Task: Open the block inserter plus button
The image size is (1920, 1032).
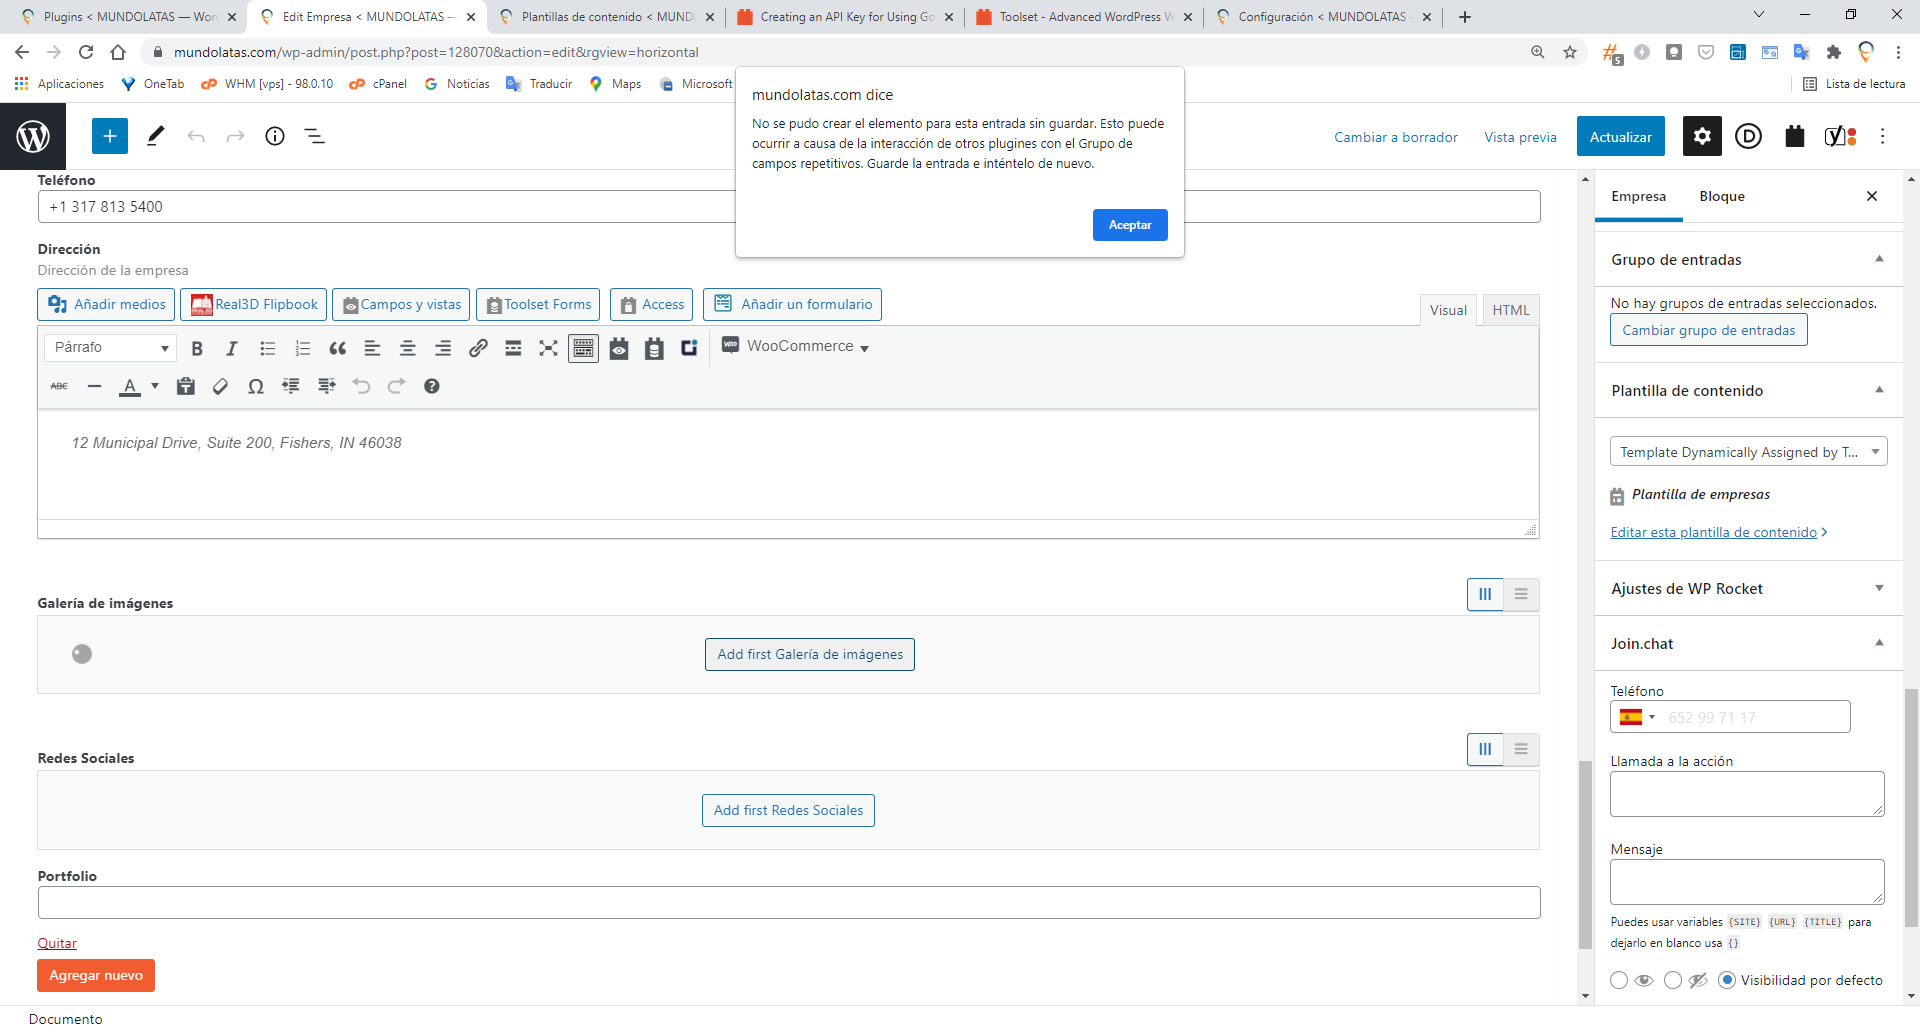Action: pos(110,137)
